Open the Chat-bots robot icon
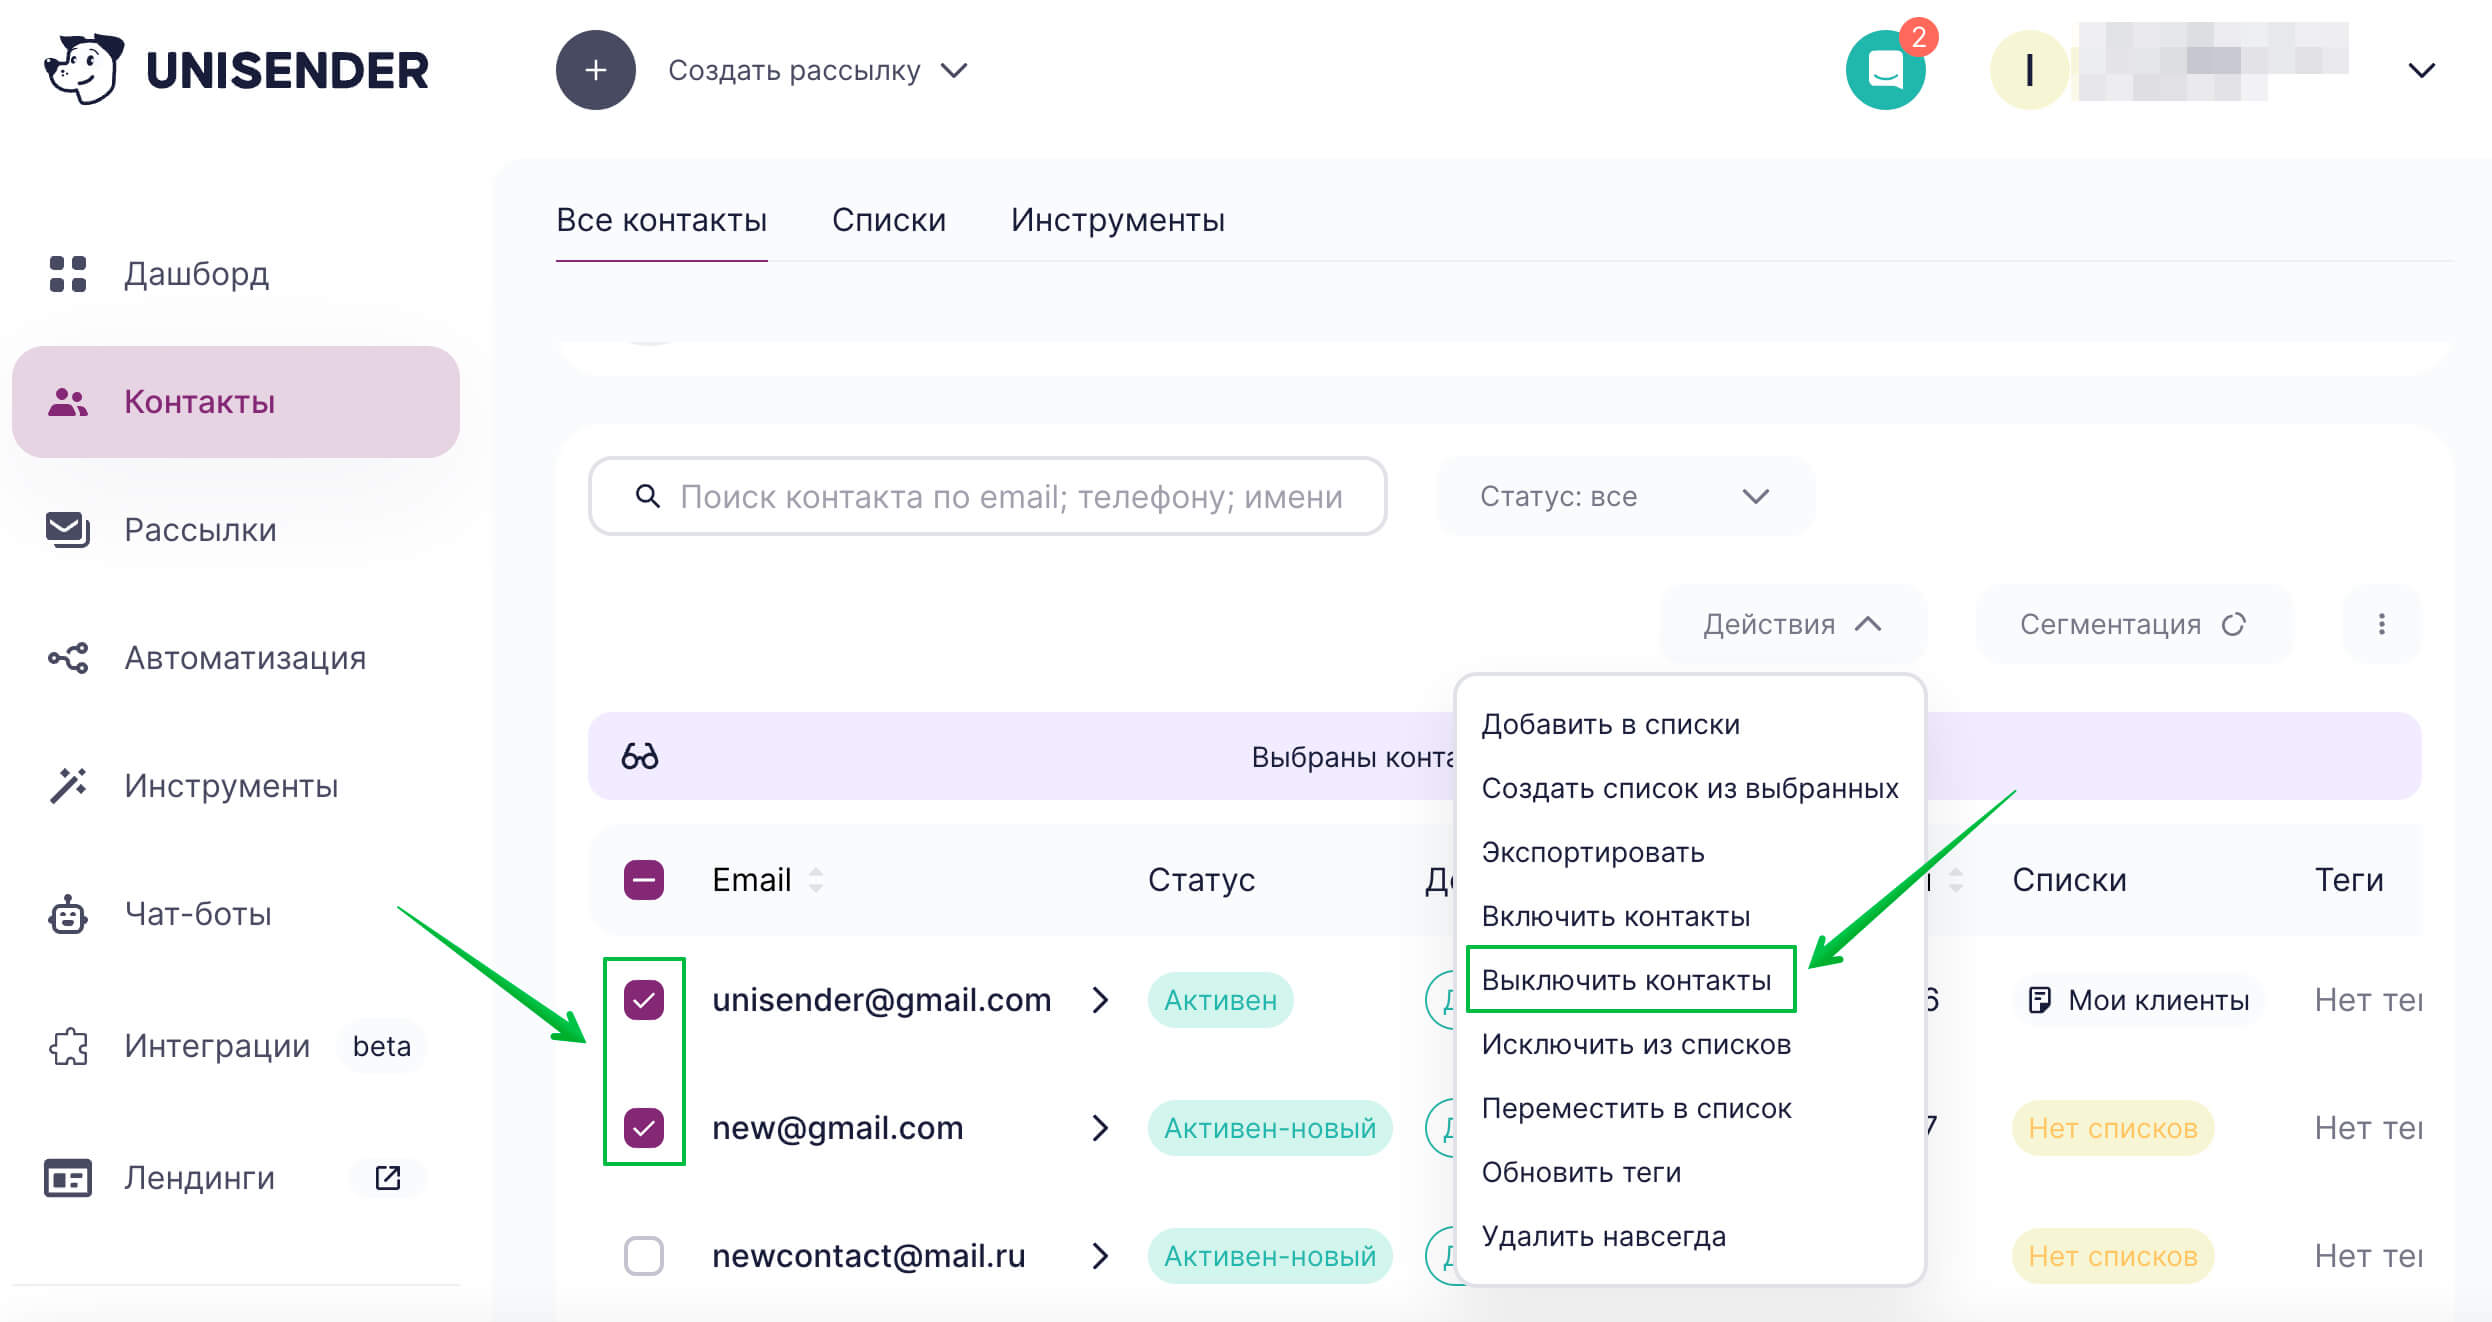2492x1322 pixels. [x=68, y=914]
